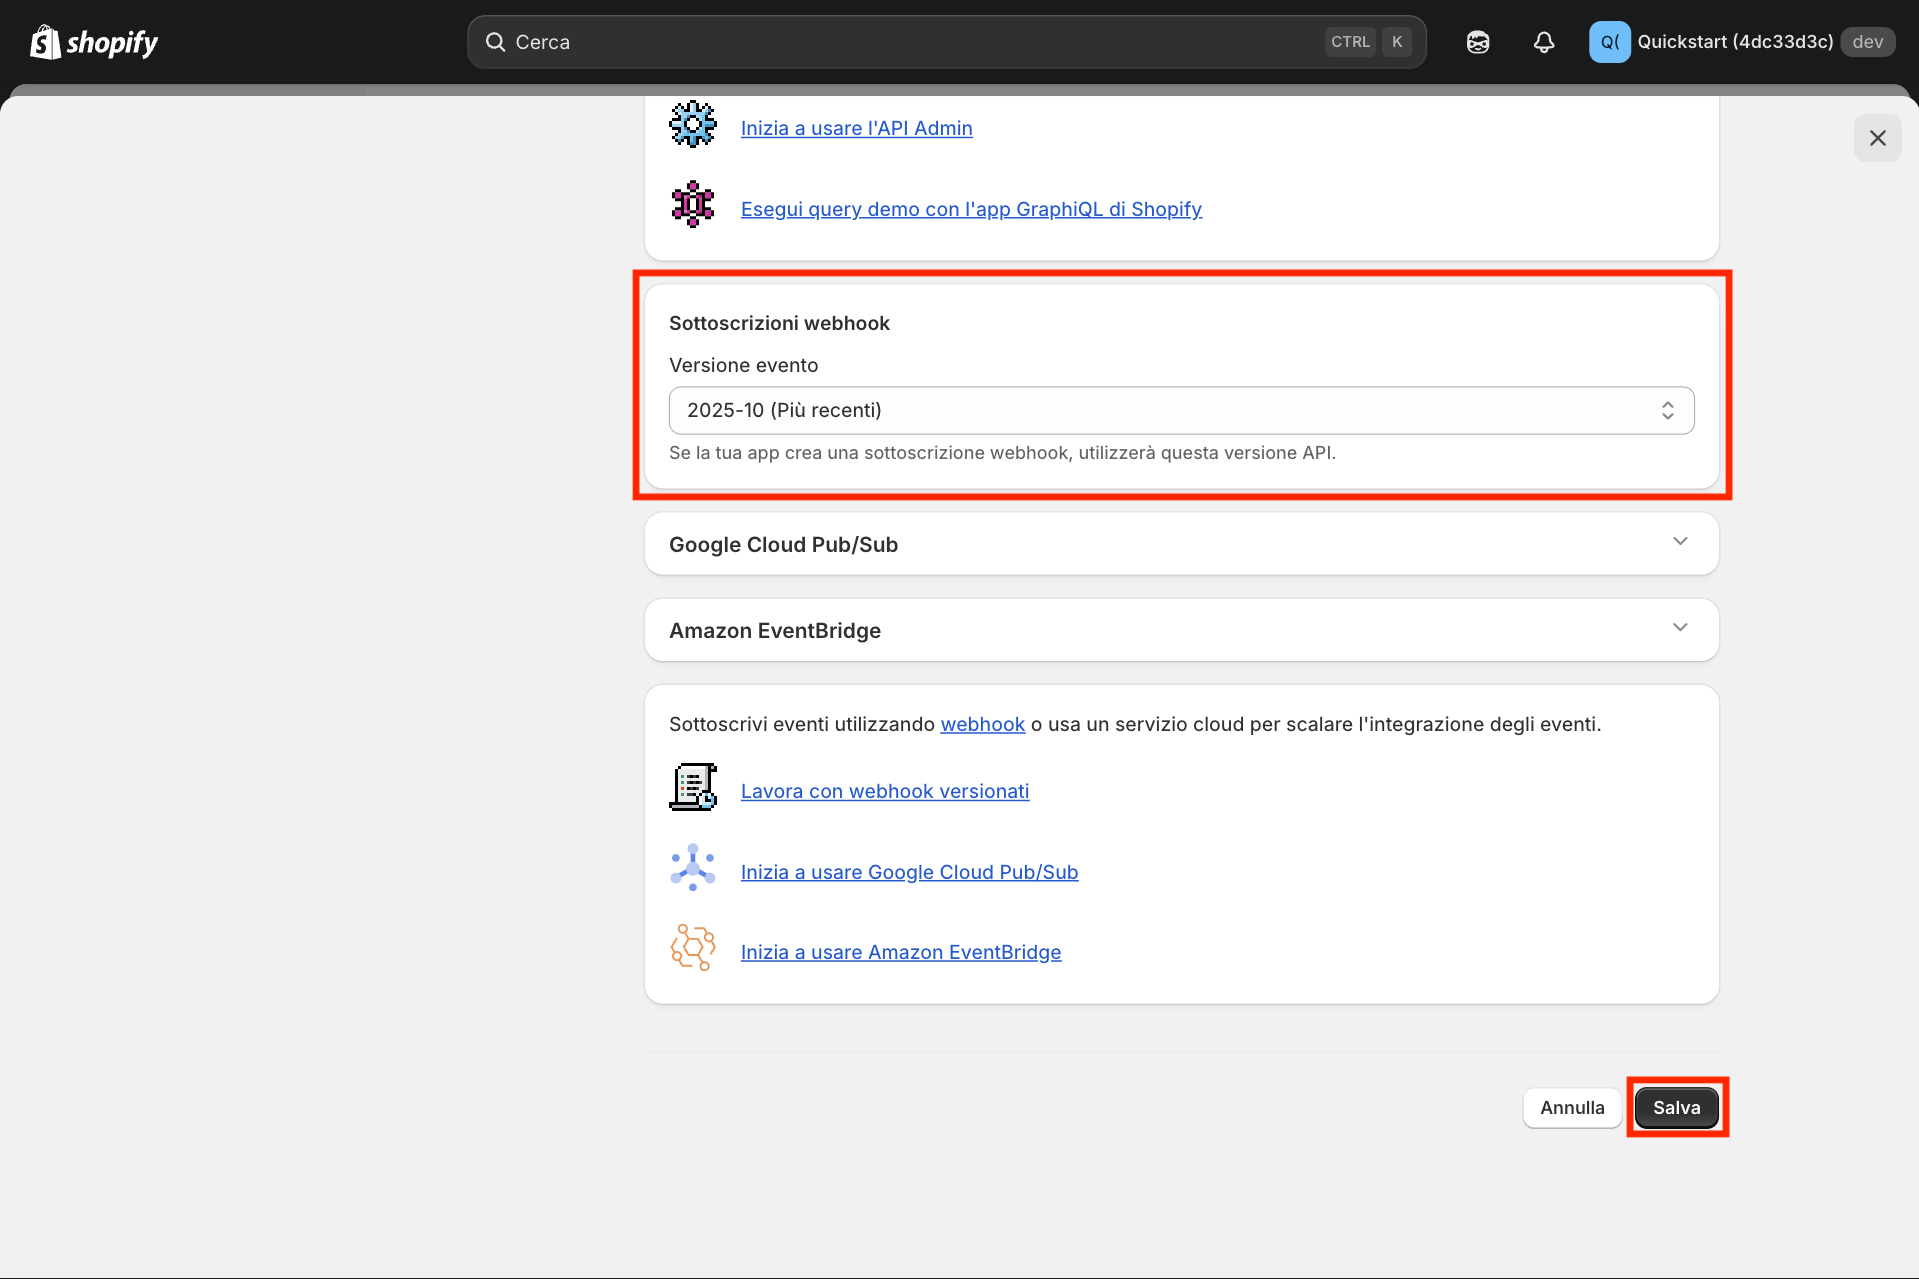Click the Google Cloud Pub/Sub icon
This screenshot has height=1279, width=1919.
[692, 867]
